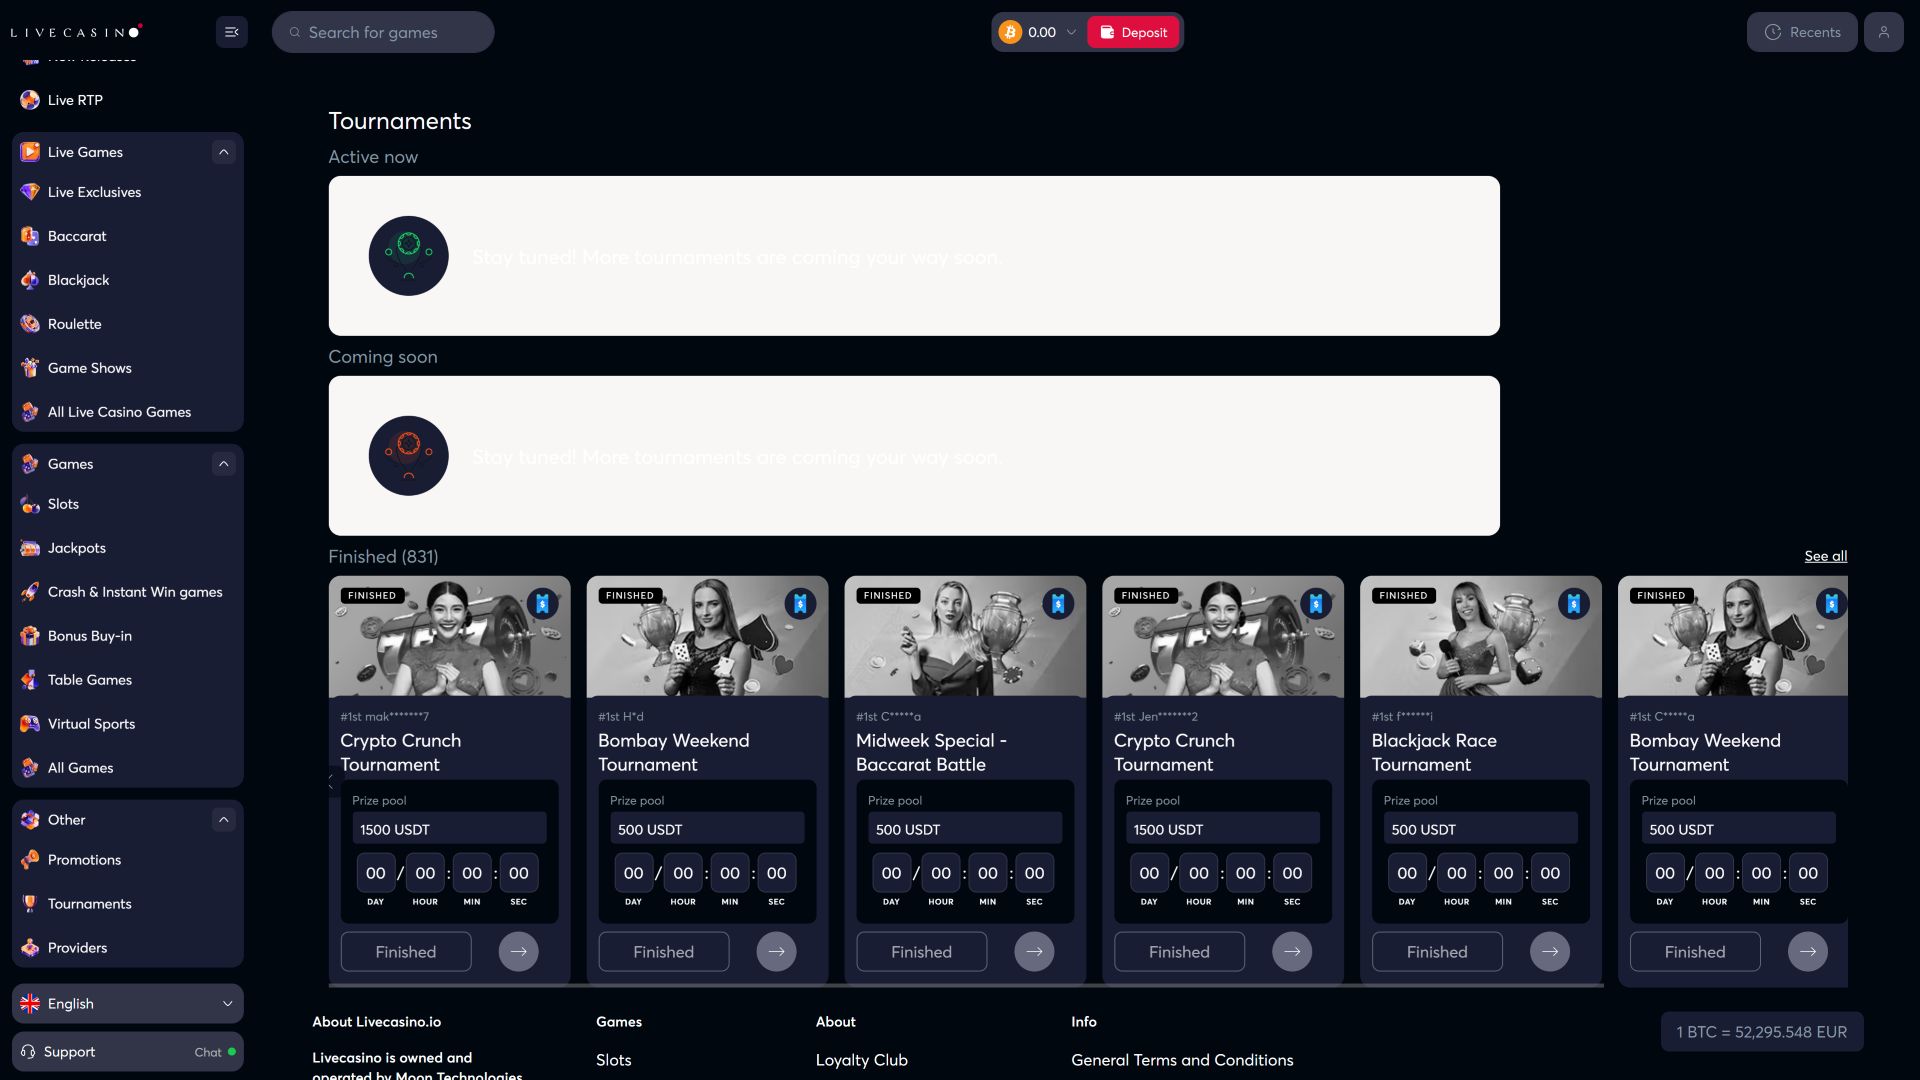1920x1080 pixels.
Task: Select Live Exclusives menu item
Action: (128, 192)
